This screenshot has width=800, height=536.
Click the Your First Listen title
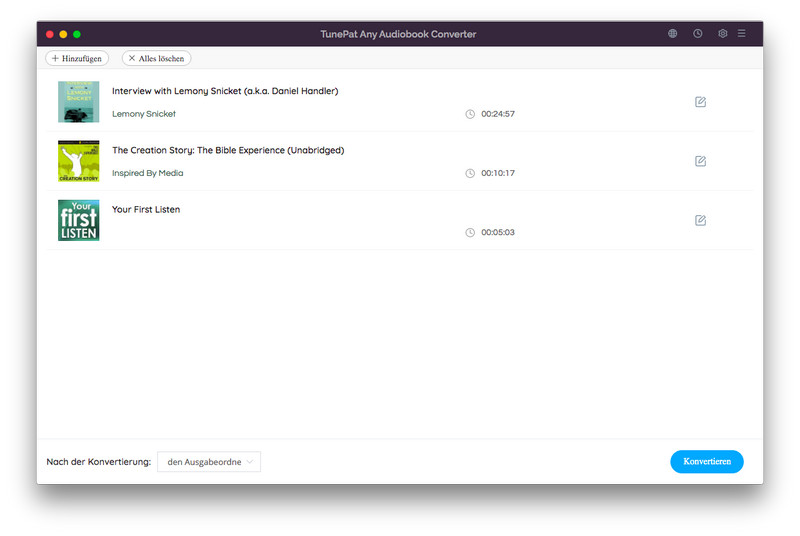(x=146, y=209)
